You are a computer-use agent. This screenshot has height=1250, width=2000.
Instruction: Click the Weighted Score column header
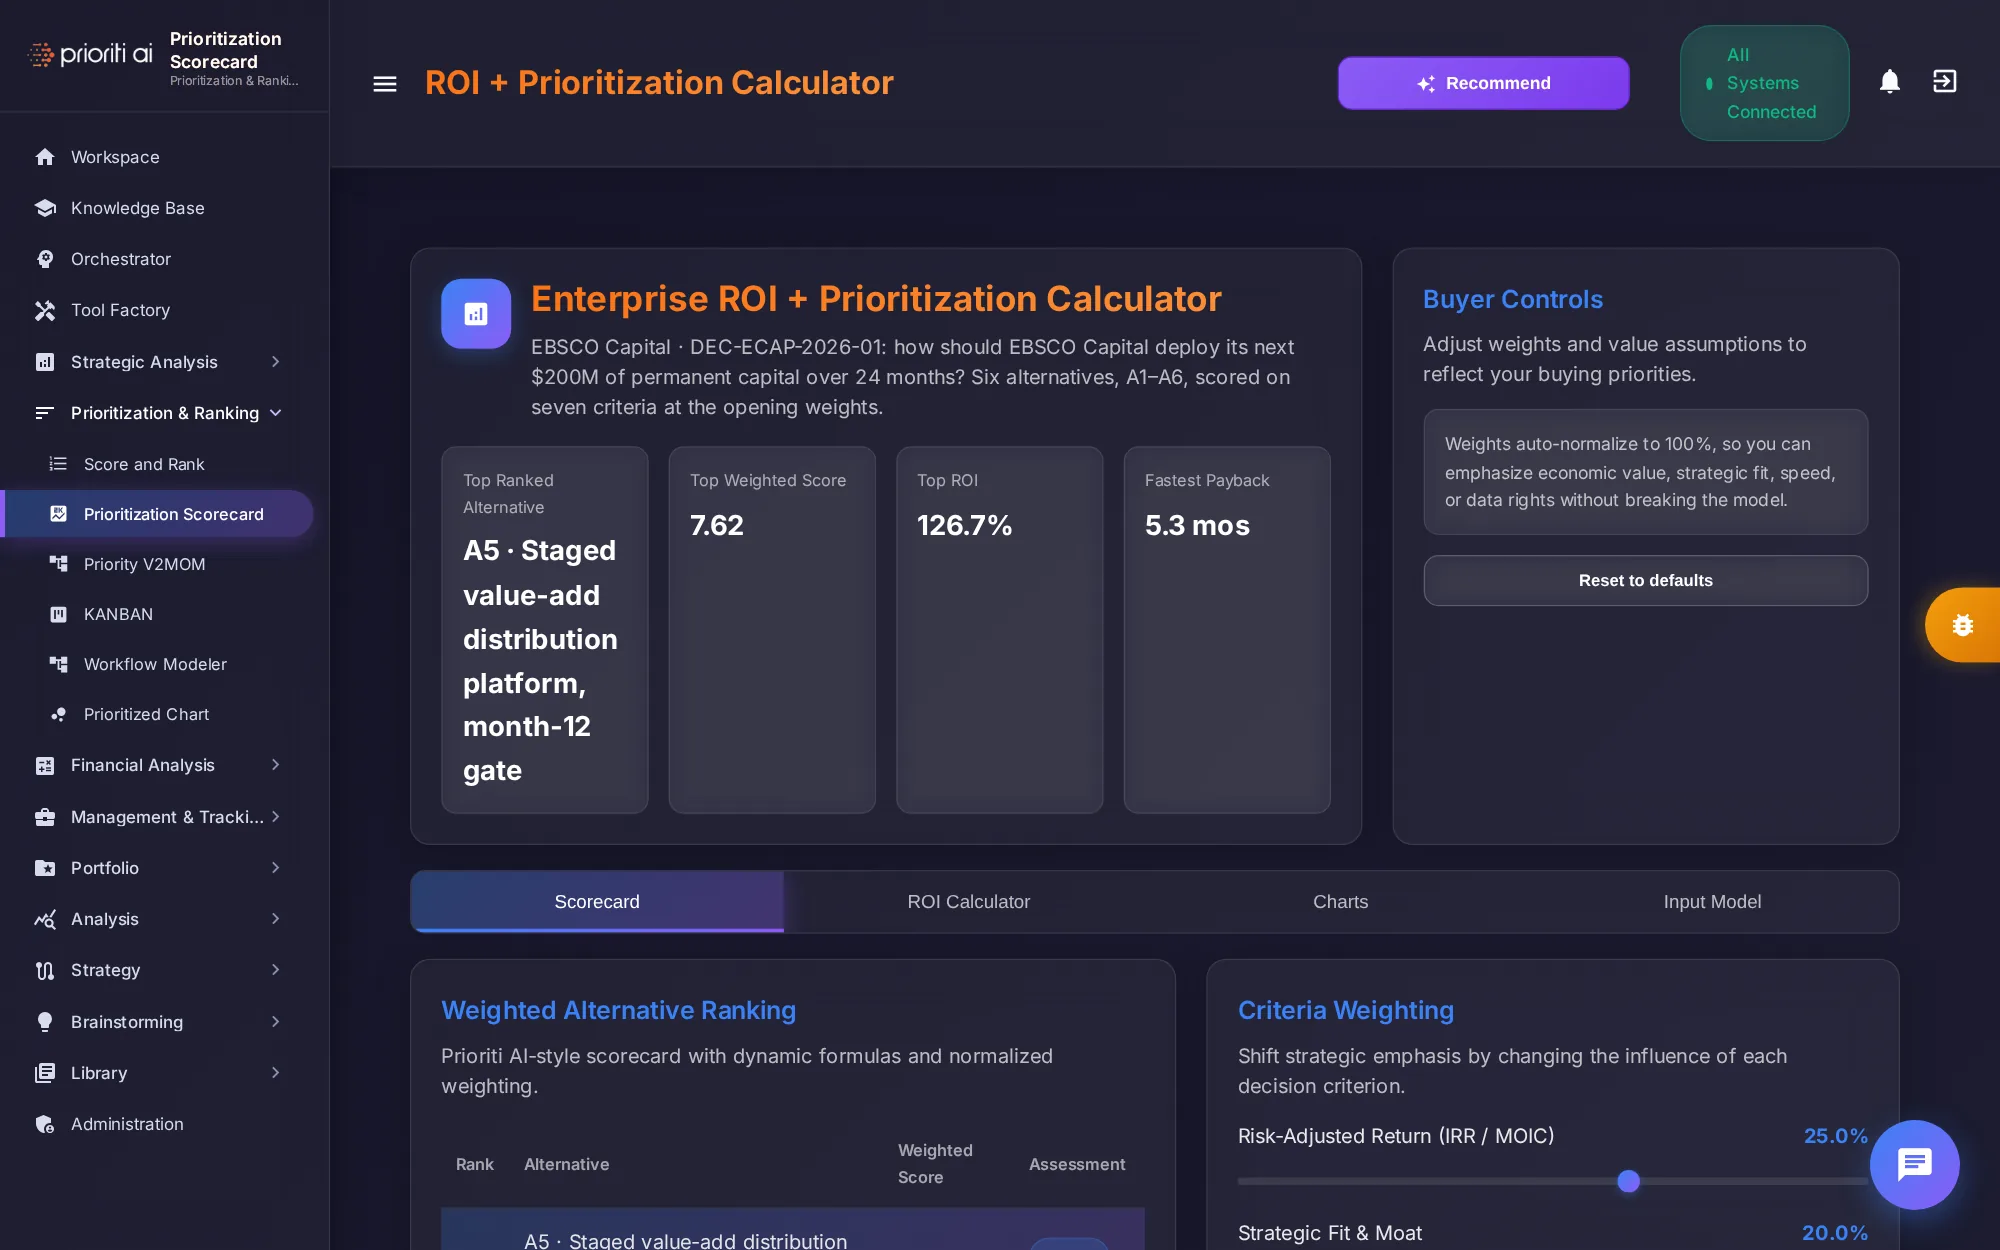(935, 1164)
